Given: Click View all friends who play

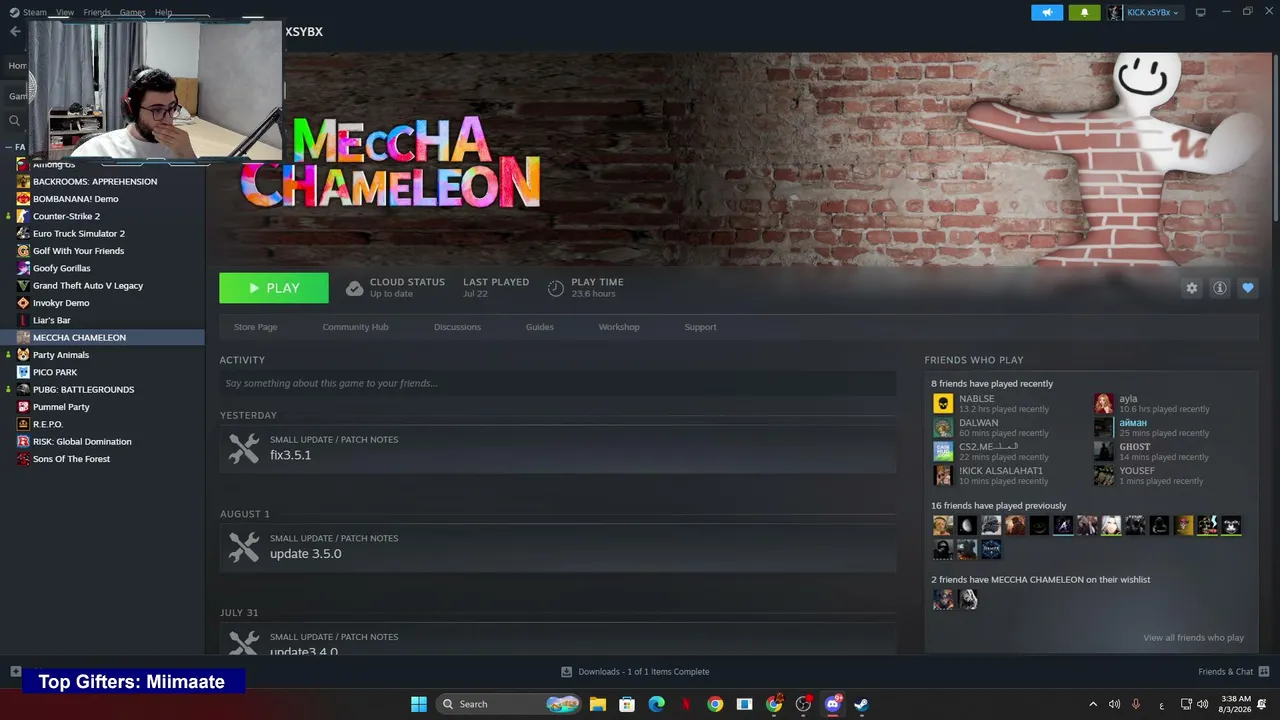Looking at the screenshot, I should point(1193,638).
